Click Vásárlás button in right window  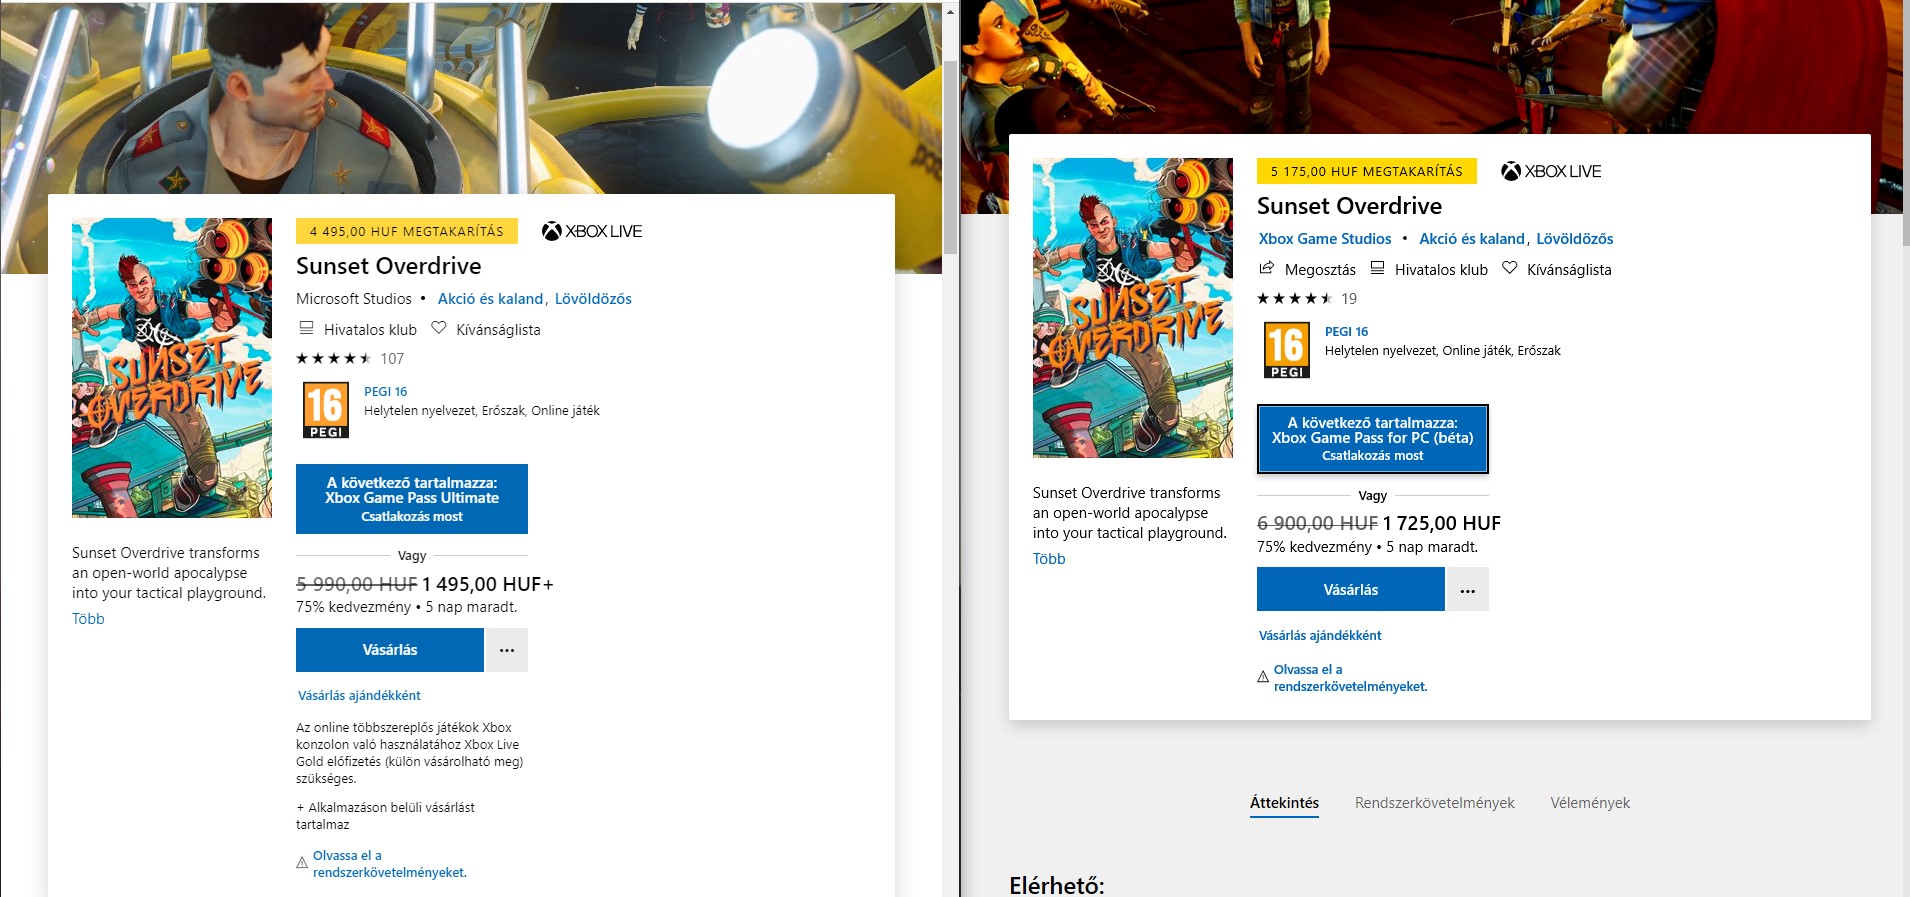click(x=1351, y=590)
